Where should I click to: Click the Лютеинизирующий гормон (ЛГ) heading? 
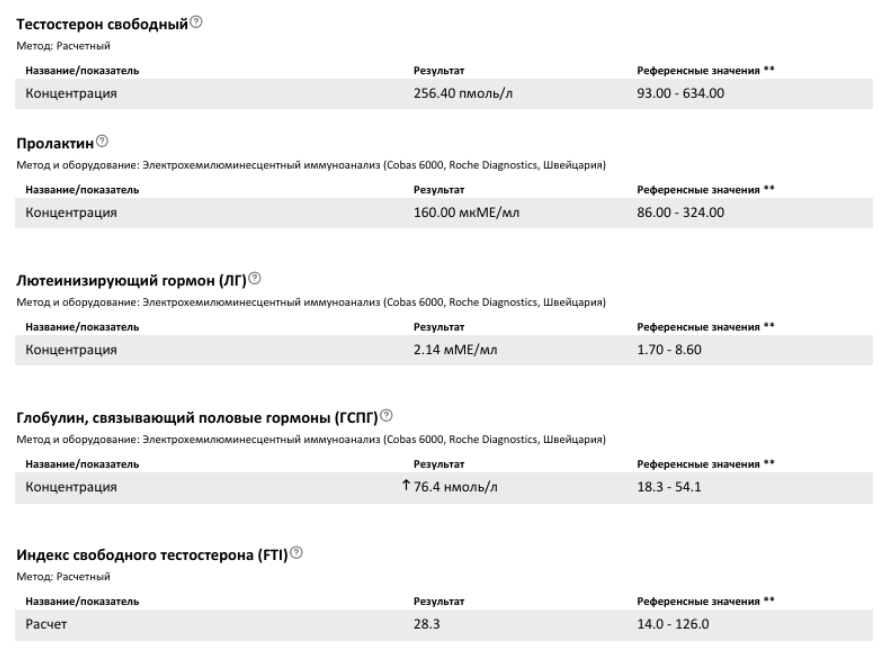click(x=132, y=278)
